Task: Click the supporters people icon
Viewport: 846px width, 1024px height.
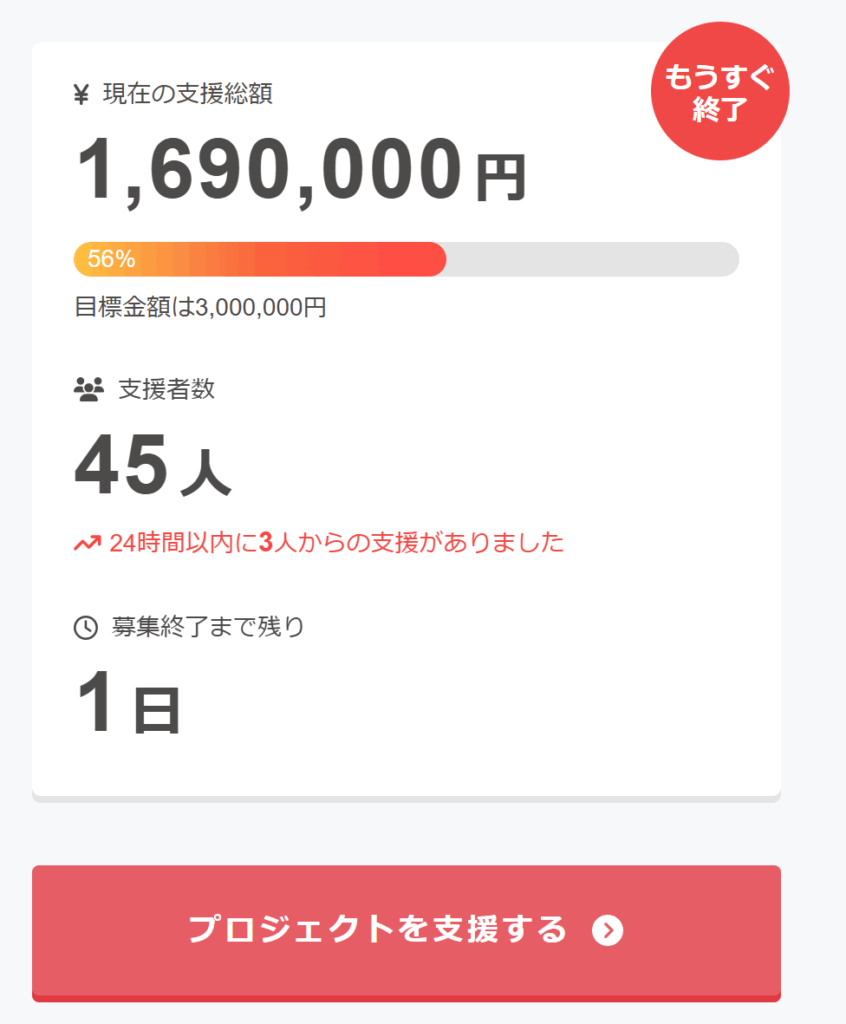Action: pyautogui.click(x=89, y=389)
